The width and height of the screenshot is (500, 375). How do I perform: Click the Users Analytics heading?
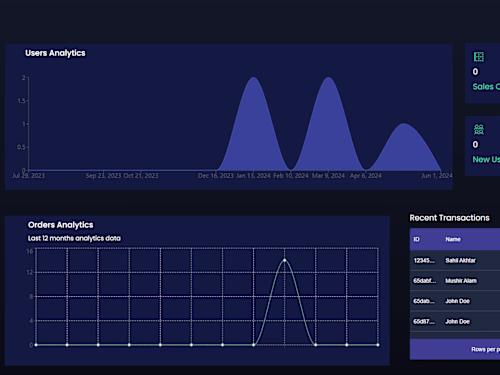[55, 53]
